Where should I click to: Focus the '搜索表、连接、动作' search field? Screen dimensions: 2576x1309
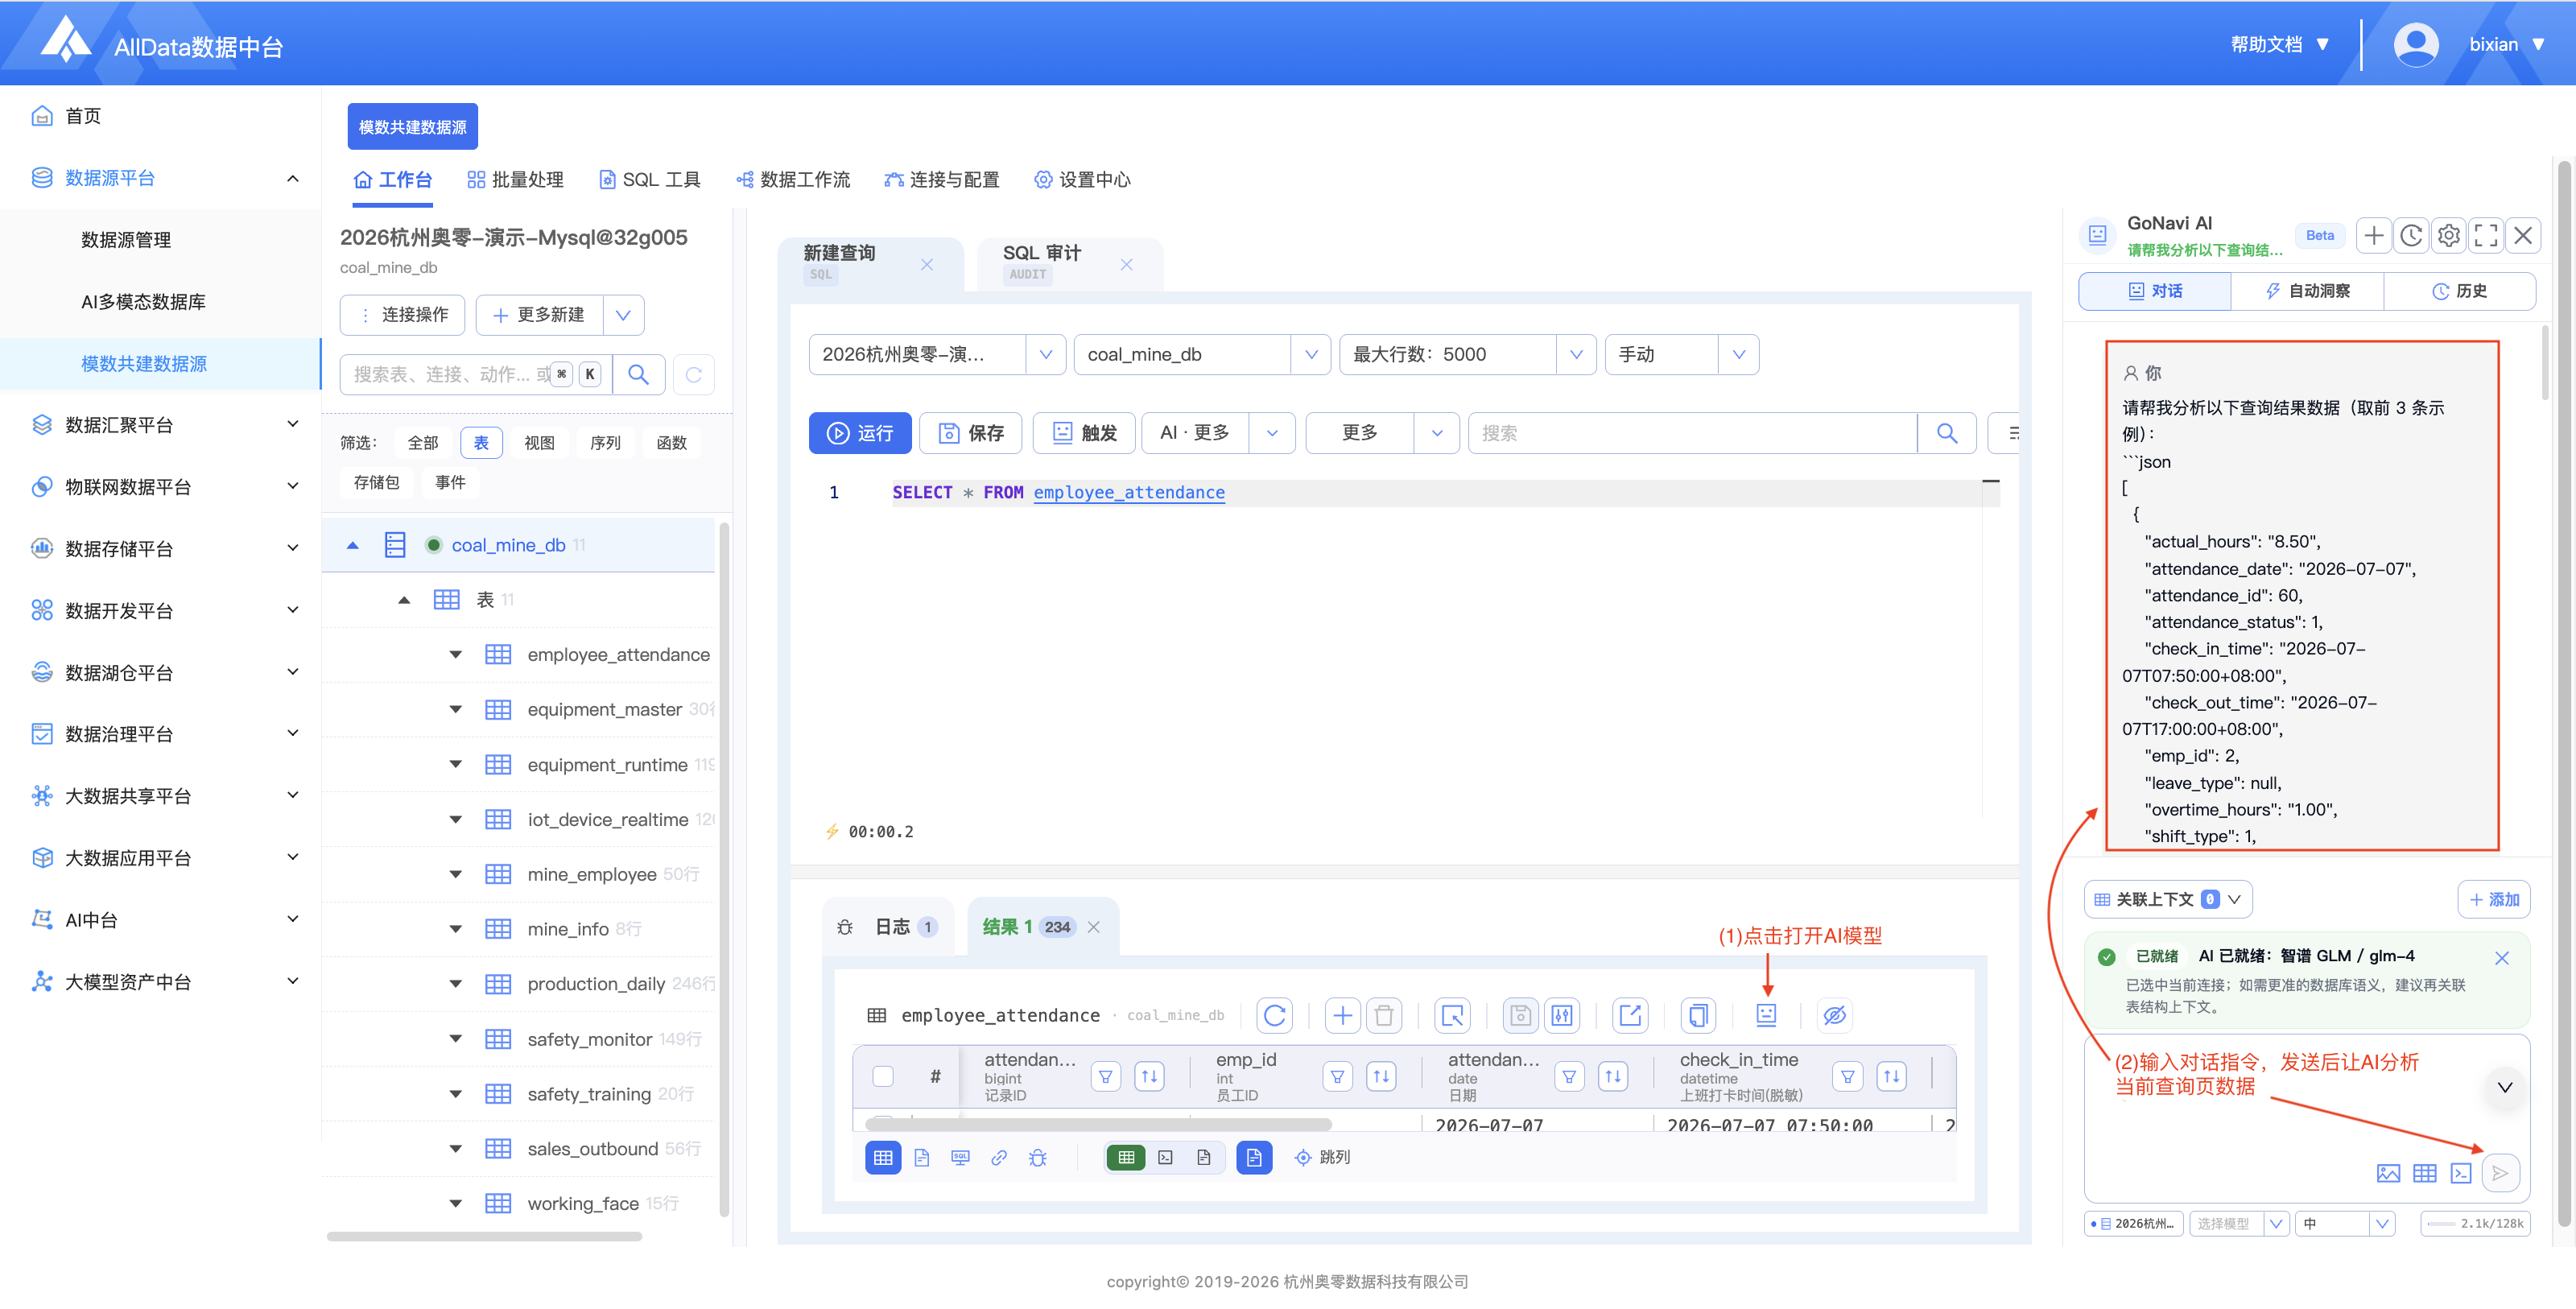pyautogui.click(x=476, y=375)
